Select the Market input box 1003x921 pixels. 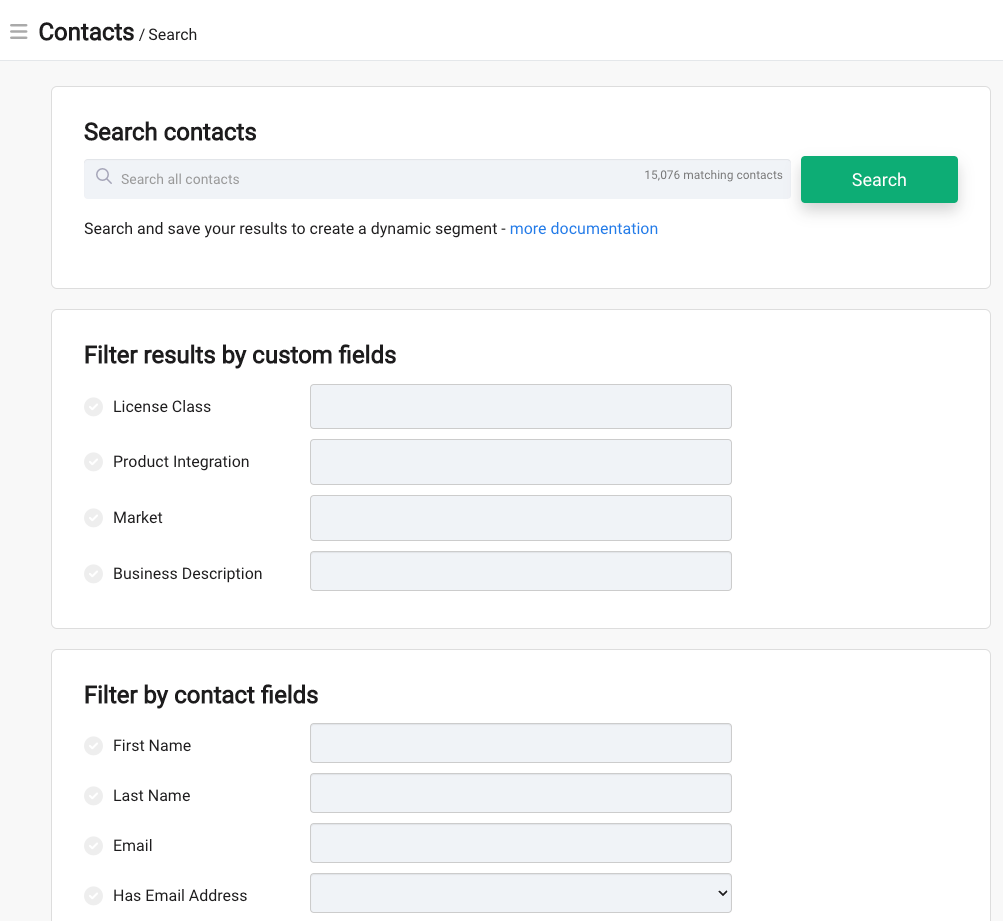(x=521, y=518)
